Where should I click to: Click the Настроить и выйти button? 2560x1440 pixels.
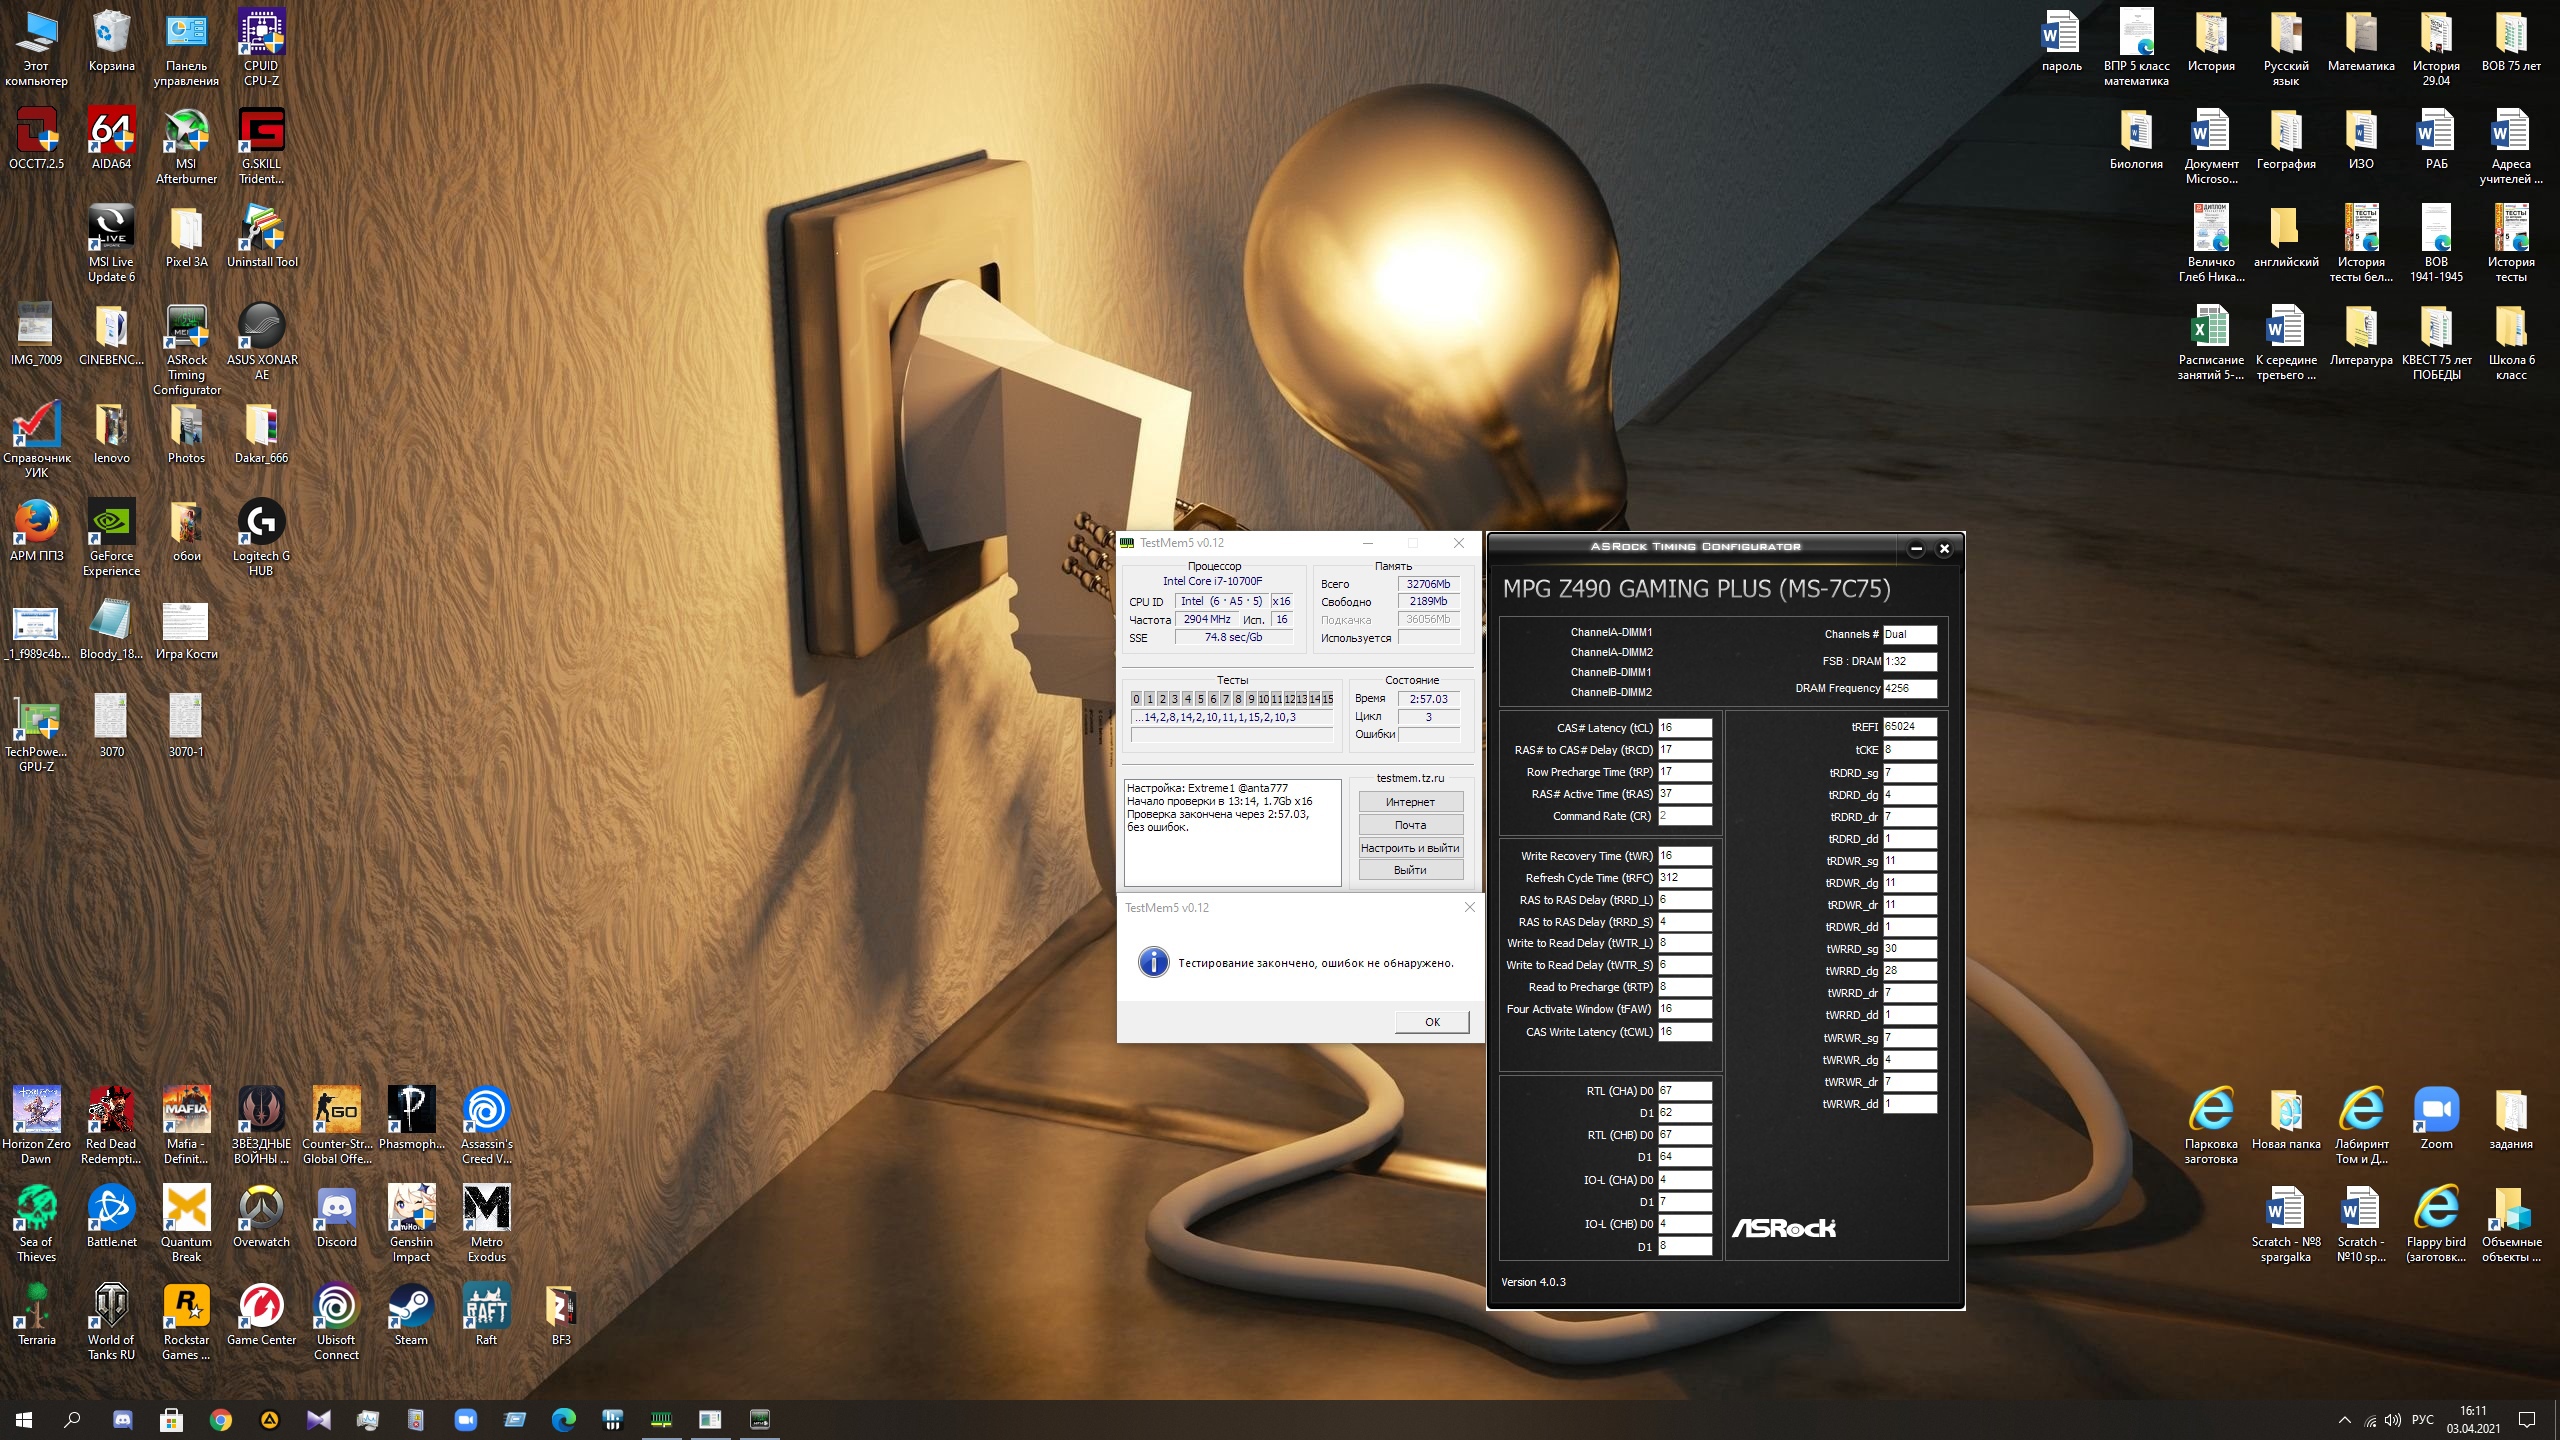pos(1410,848)
